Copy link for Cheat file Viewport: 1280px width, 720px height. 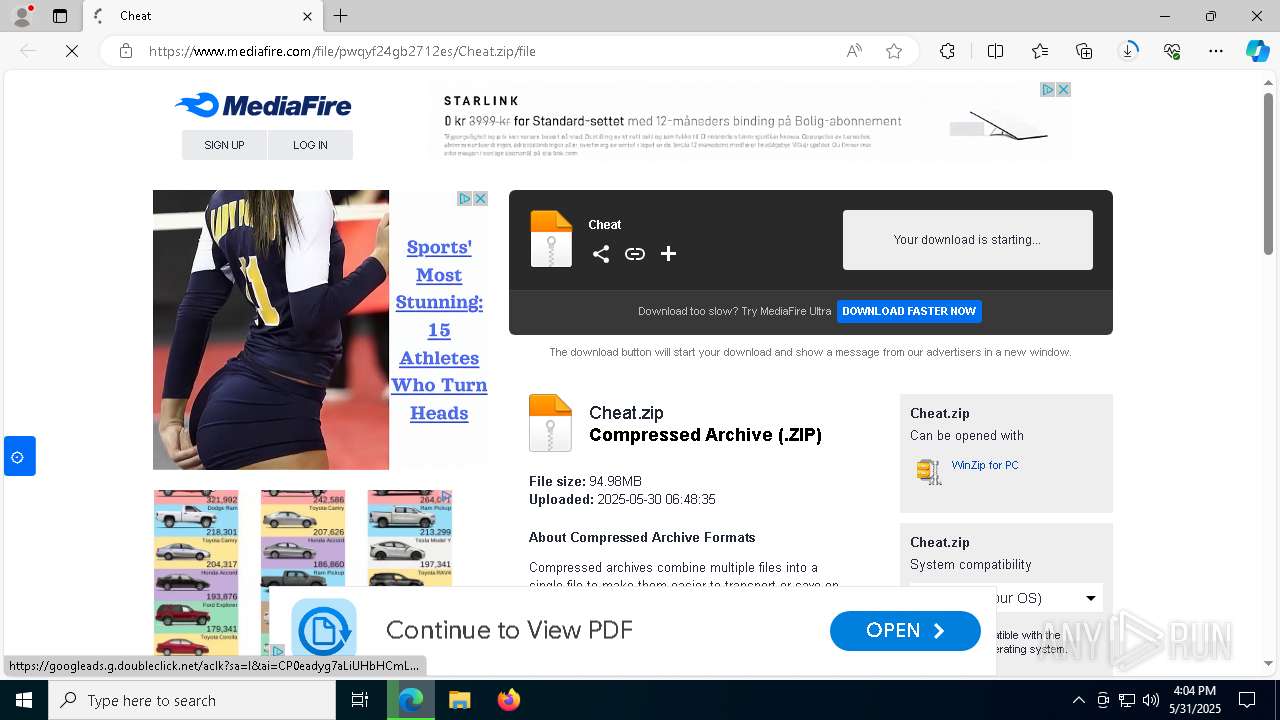[635, 254]
